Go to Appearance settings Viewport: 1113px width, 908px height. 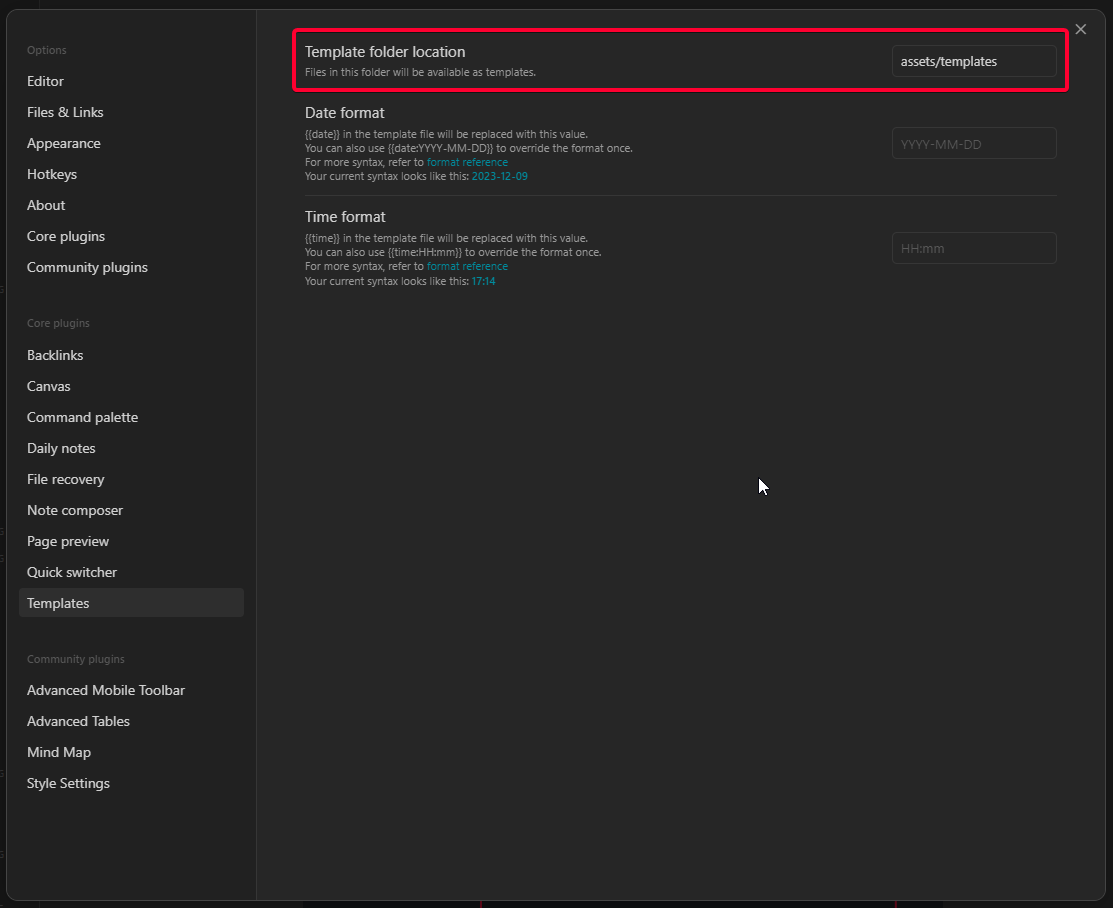click(64, 143)
